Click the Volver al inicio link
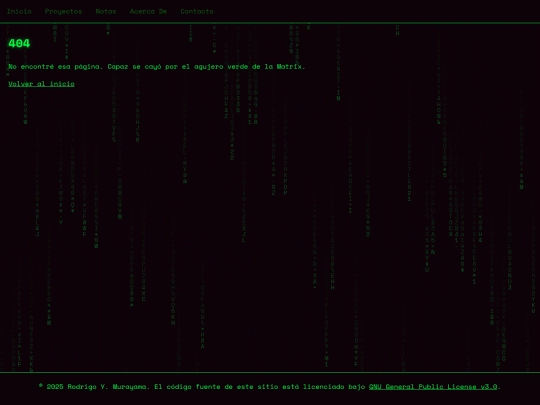 41,84
